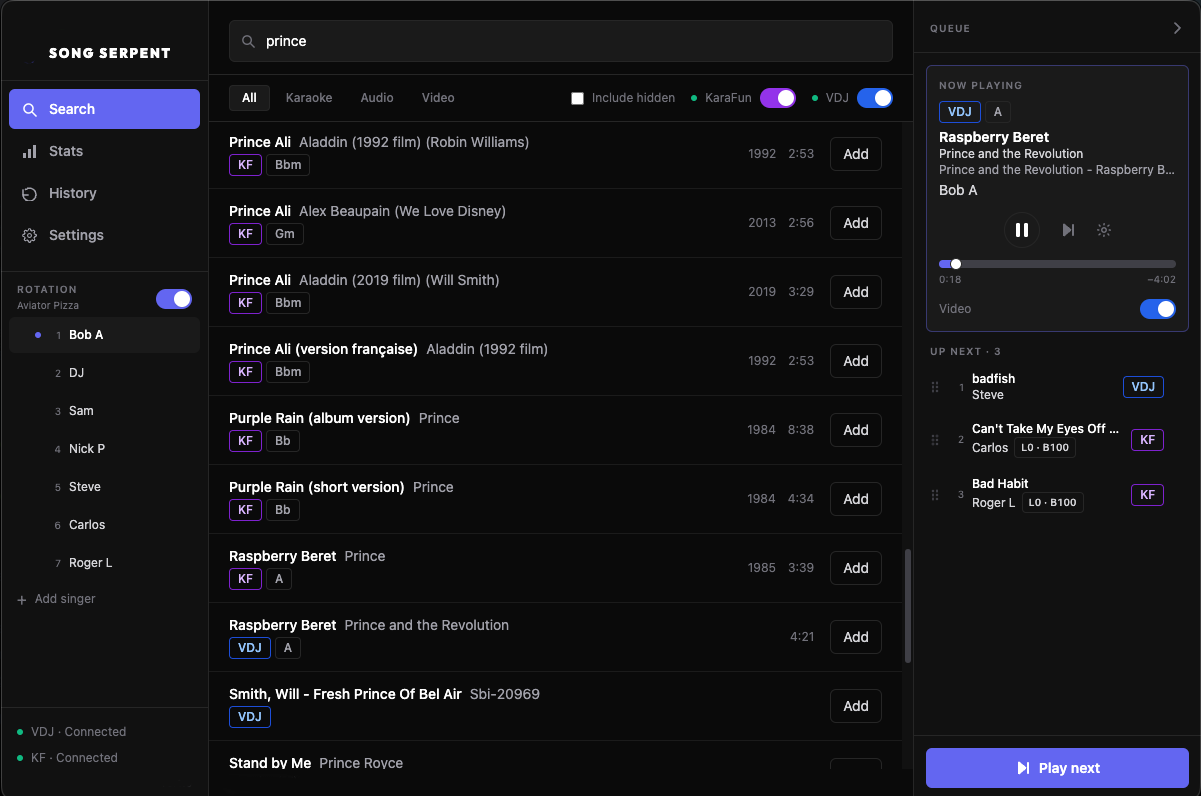Open Search in the sidebar
Screen dimensions: 1201x796
[x=104, y=109]
